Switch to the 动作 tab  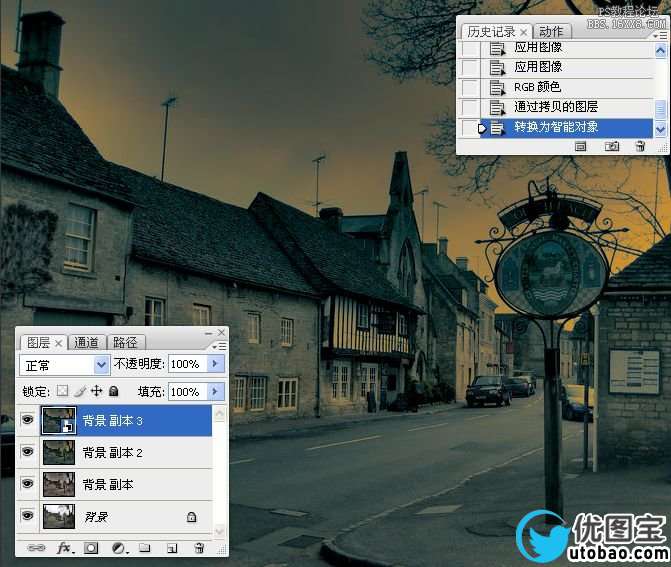pyautogui.click(x=550, y=31)
